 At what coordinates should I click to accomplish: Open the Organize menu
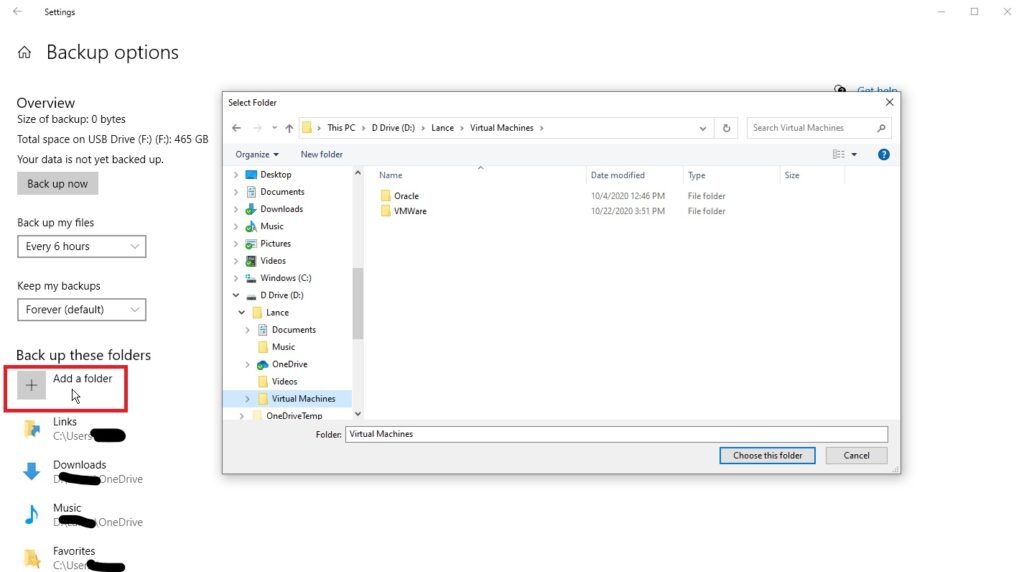(x=257, y=155)
